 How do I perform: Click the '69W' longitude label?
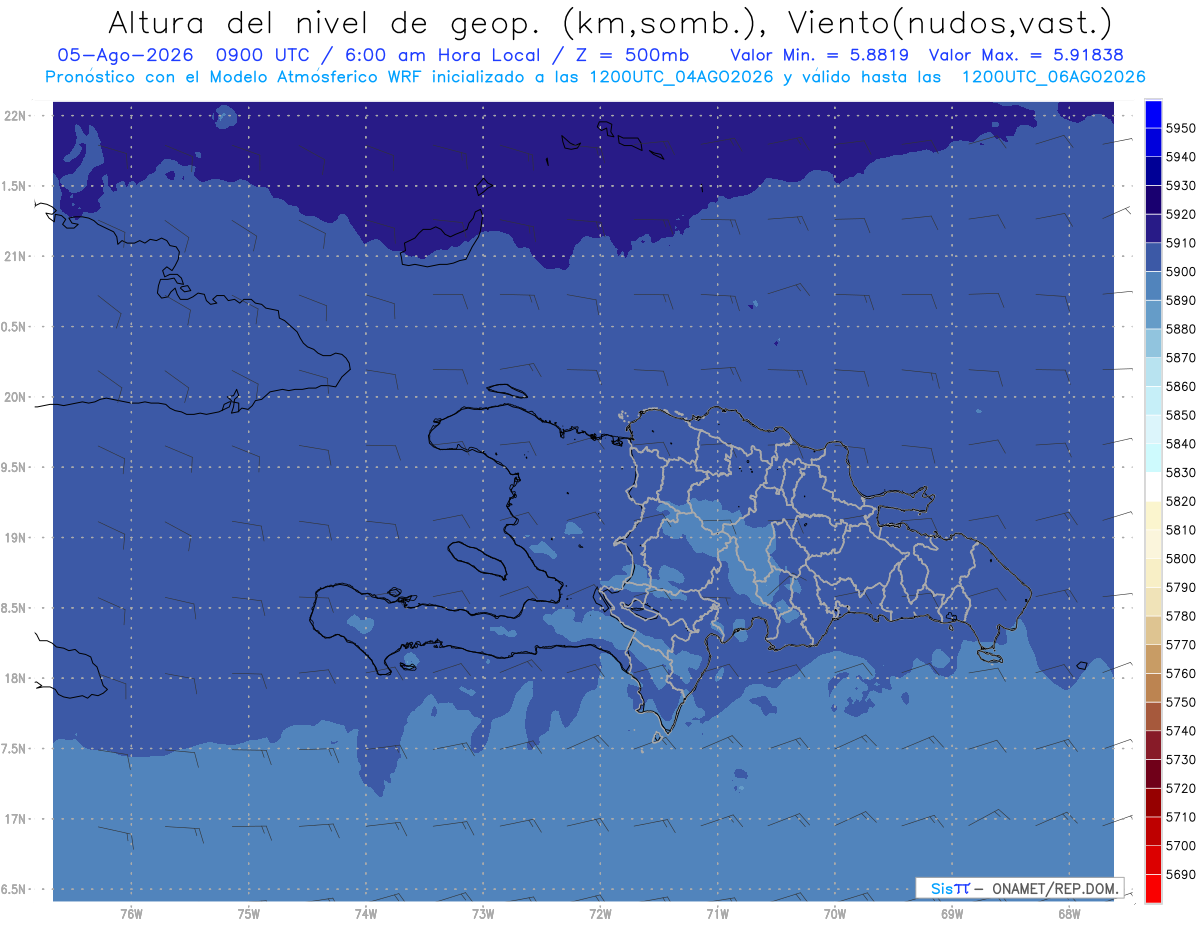tap(952, 913)
